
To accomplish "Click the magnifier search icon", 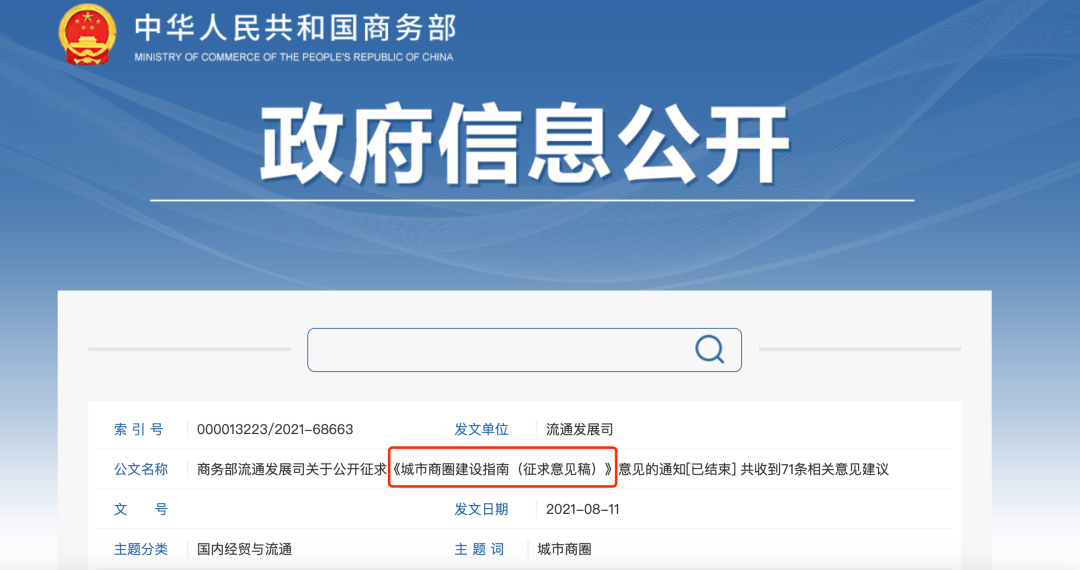I will tap(709, 349).
